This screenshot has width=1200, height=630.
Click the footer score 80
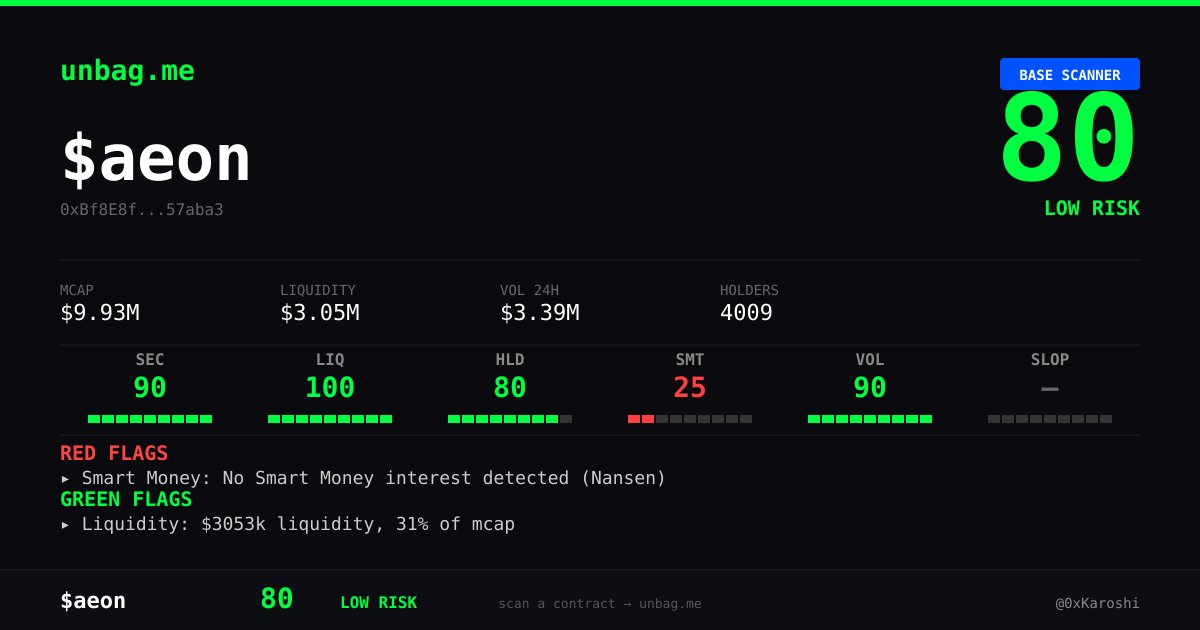tap(277, 599)
